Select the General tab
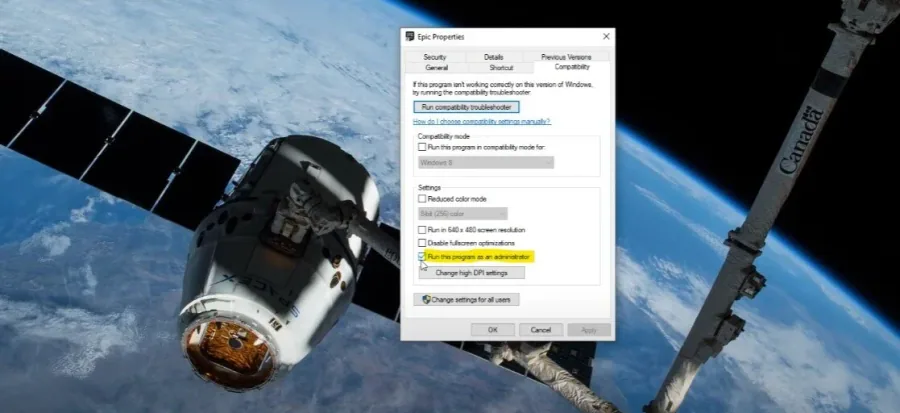The image size is (900, 413). [x=437, y=68]
